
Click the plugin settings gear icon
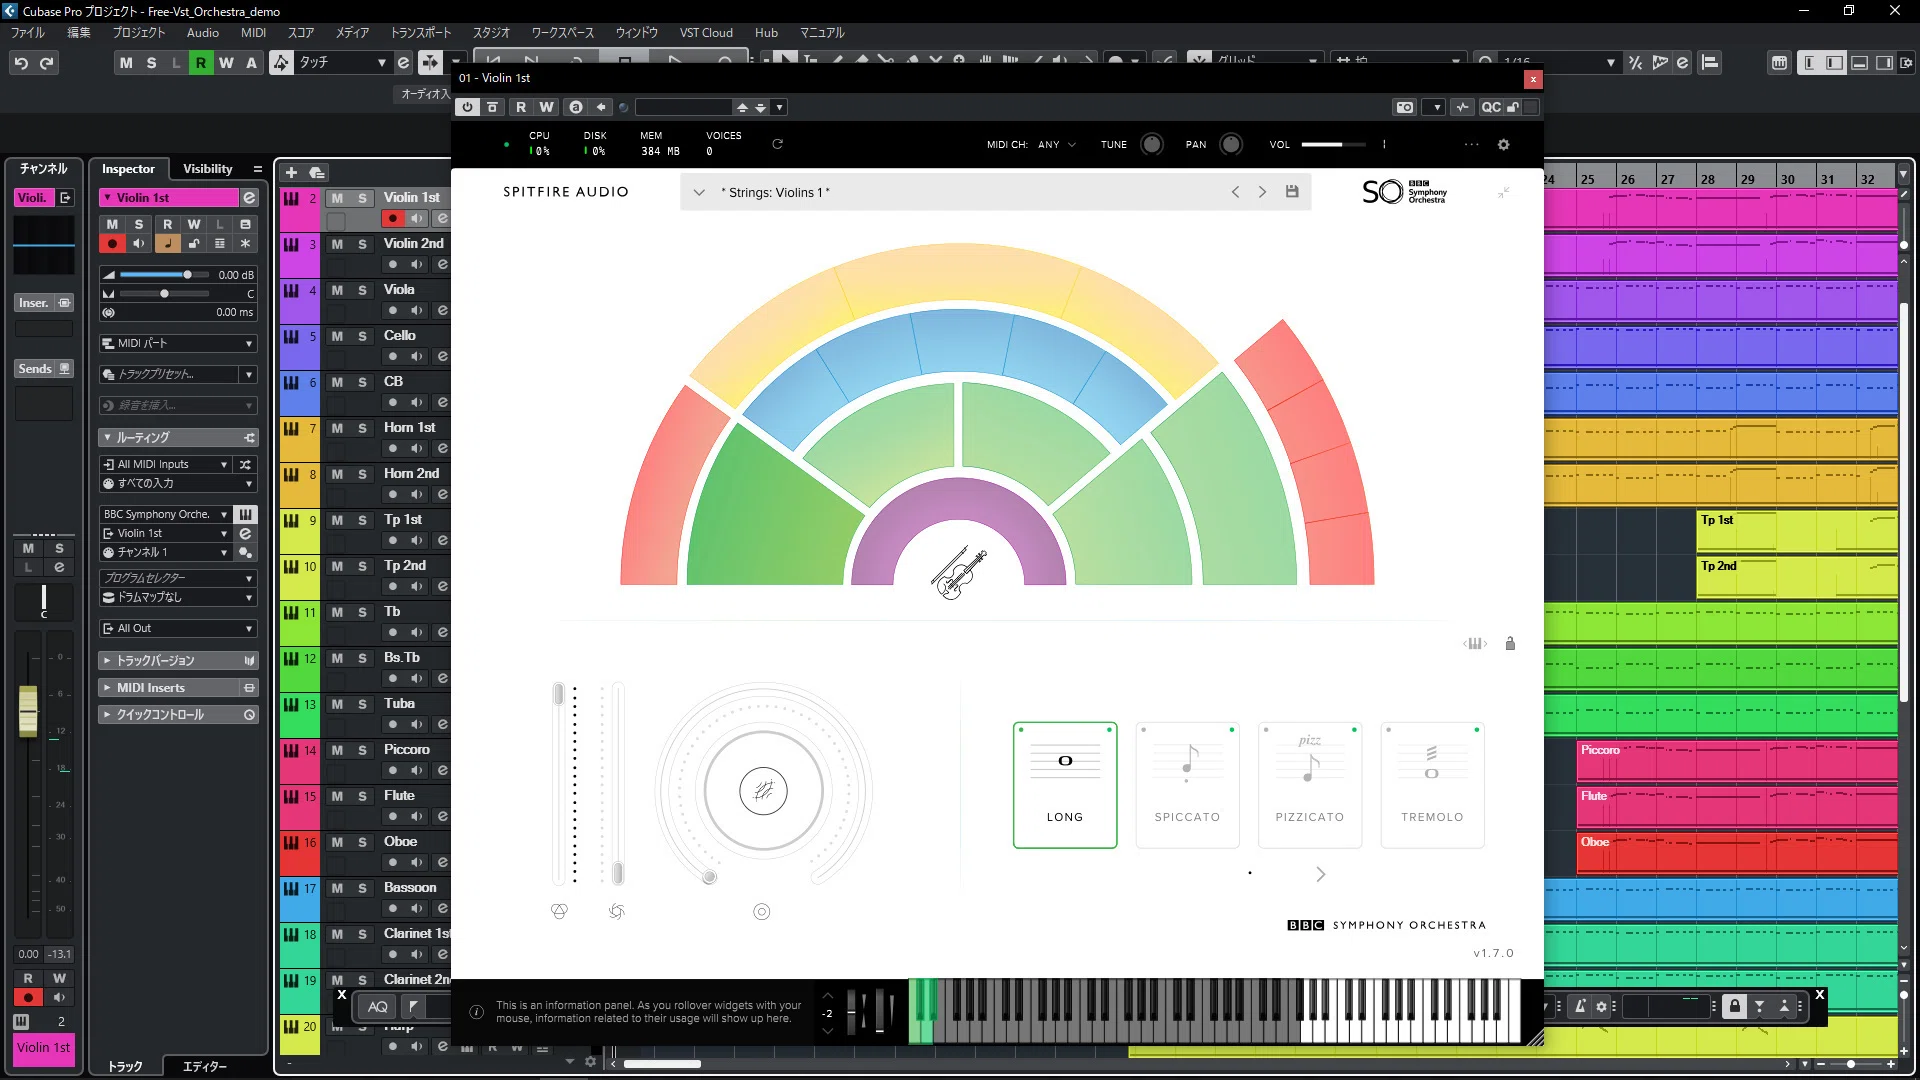click(x=1503, y=145)
